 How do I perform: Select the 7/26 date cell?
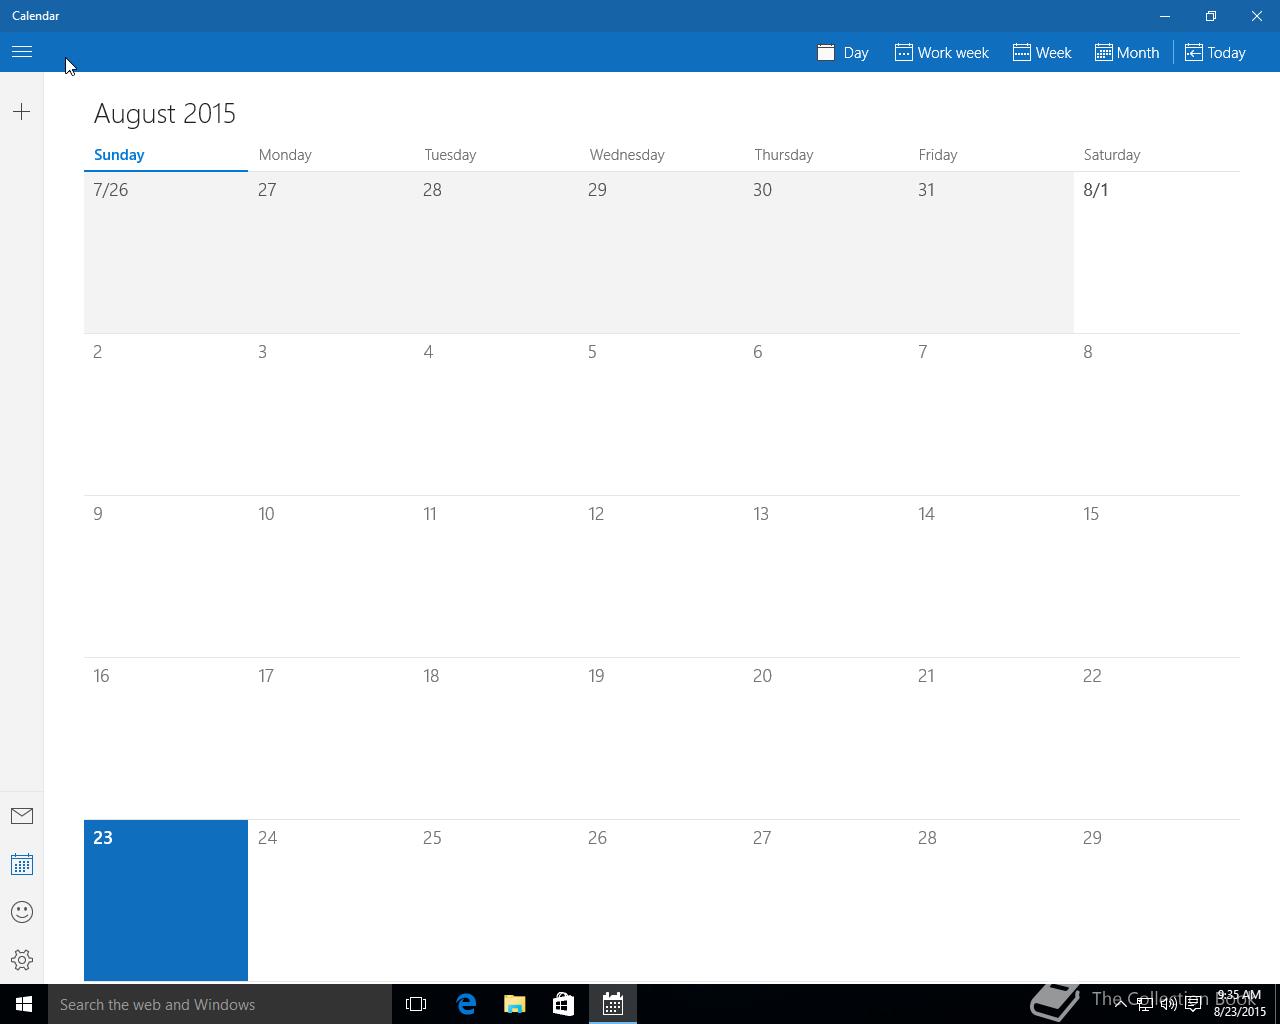click(166, 252)
